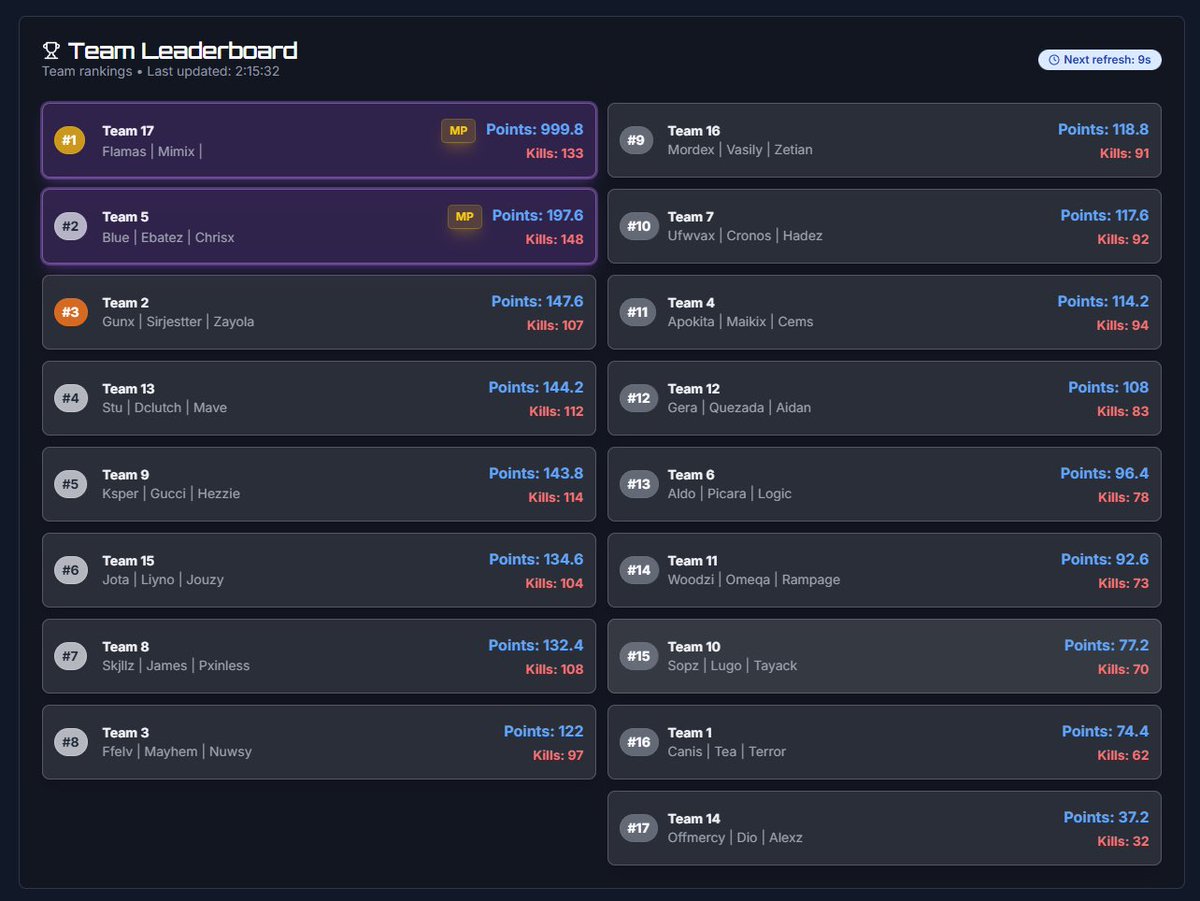Click the gold #1 rank badge

[x=70, y=140]
